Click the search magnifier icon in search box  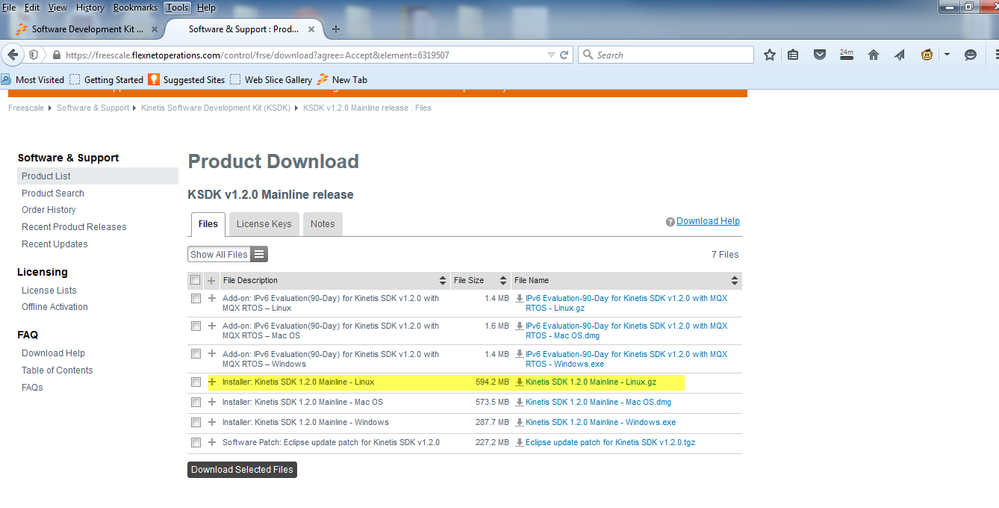pos(588,55)
